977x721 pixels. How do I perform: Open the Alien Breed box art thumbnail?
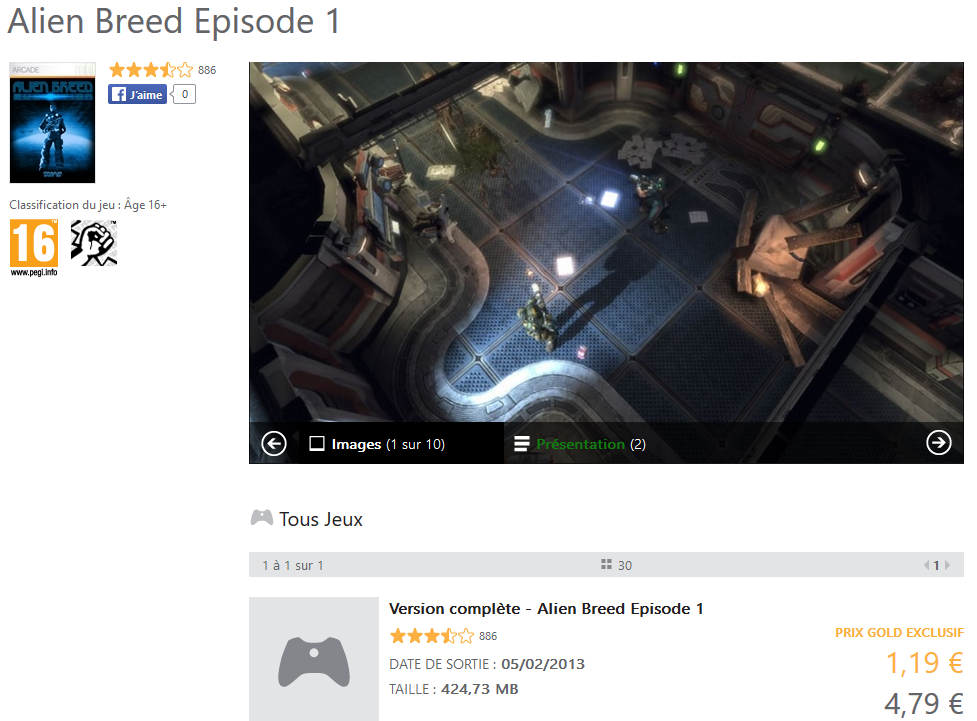(52, 123)
